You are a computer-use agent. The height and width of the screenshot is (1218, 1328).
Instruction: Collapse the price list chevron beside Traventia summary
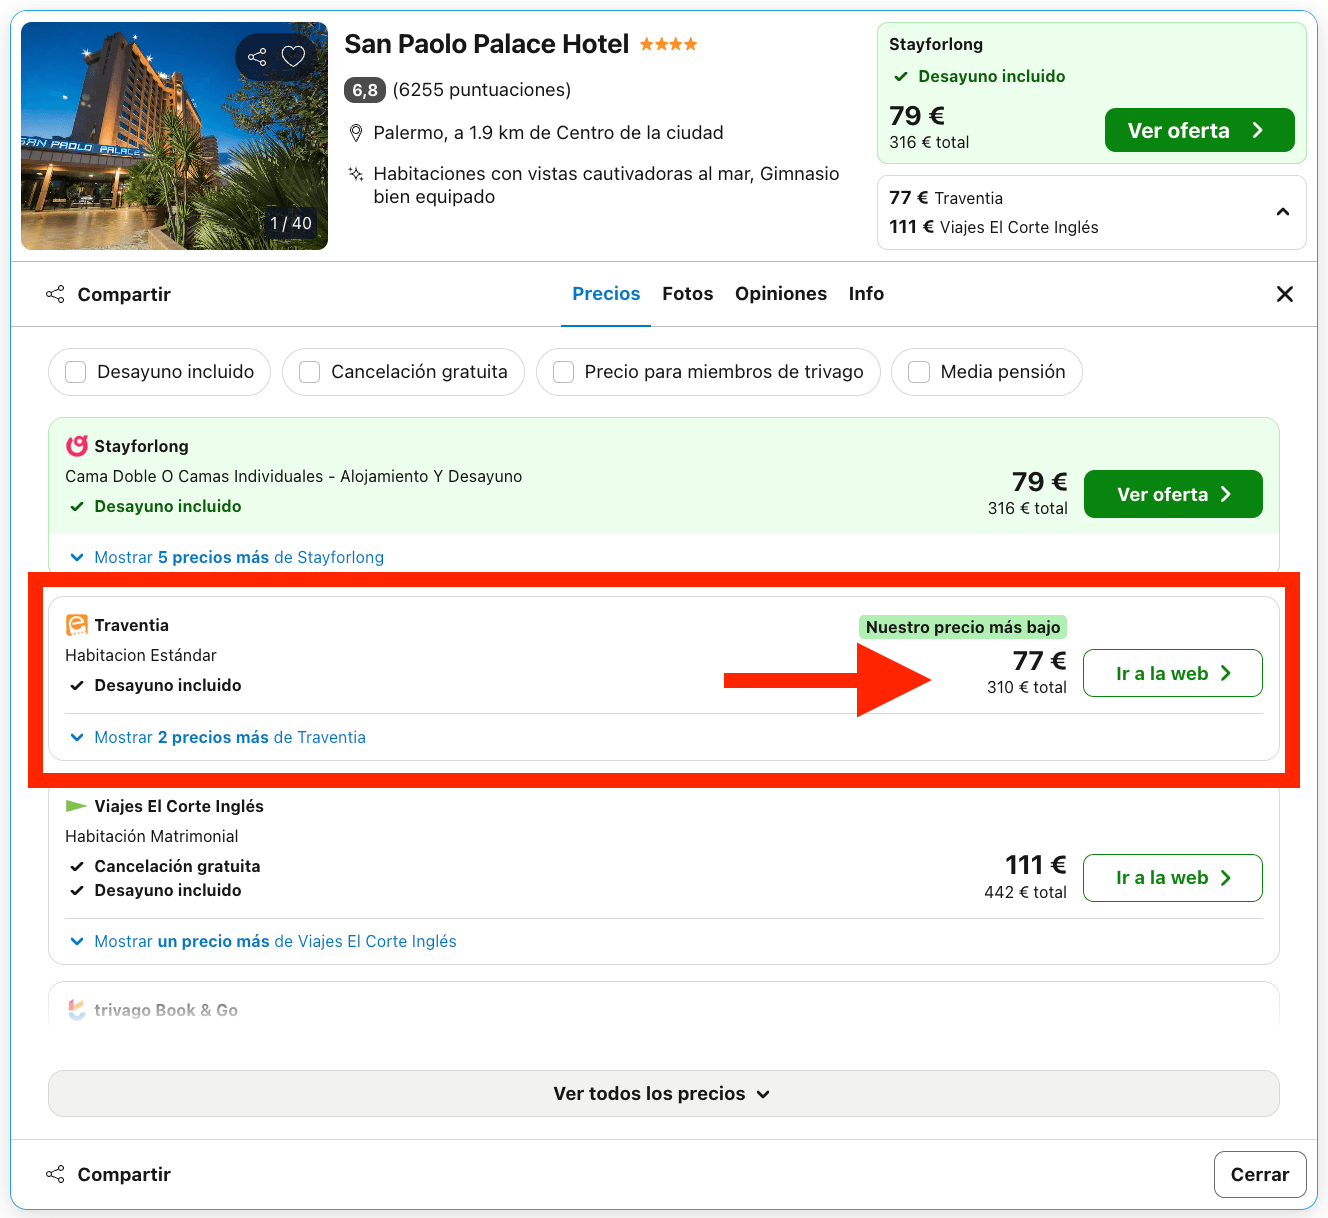click(1283, 212)
